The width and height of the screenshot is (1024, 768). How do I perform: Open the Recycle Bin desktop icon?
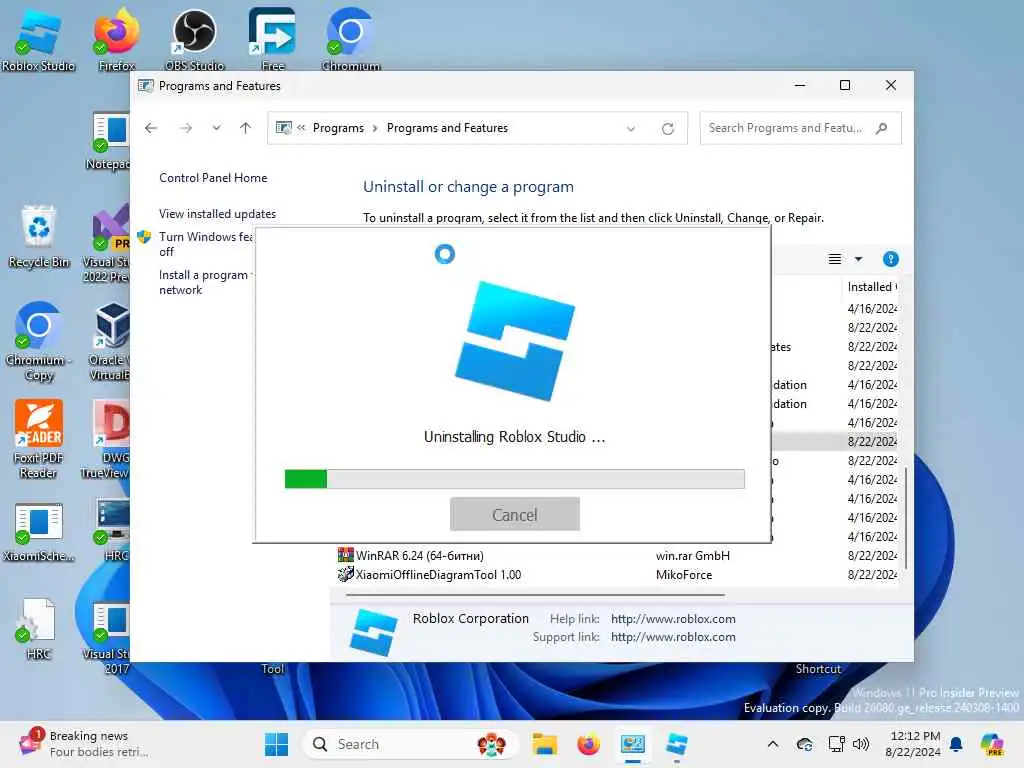pos(39,236)
